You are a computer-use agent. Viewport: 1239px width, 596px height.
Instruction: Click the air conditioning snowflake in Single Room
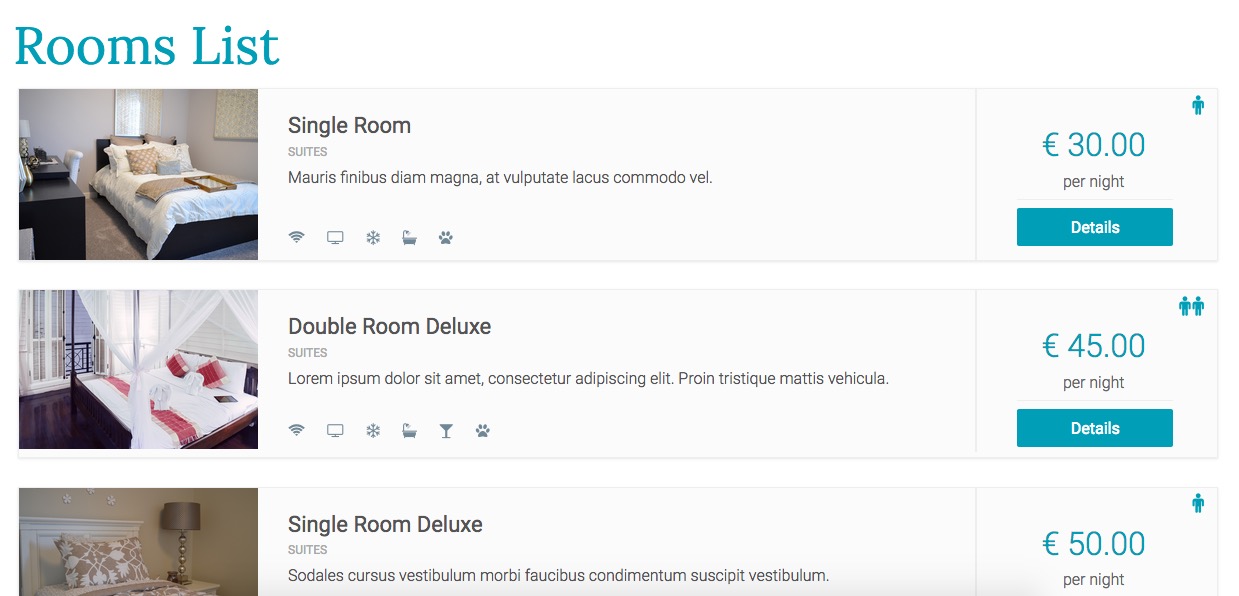[373, 238]
